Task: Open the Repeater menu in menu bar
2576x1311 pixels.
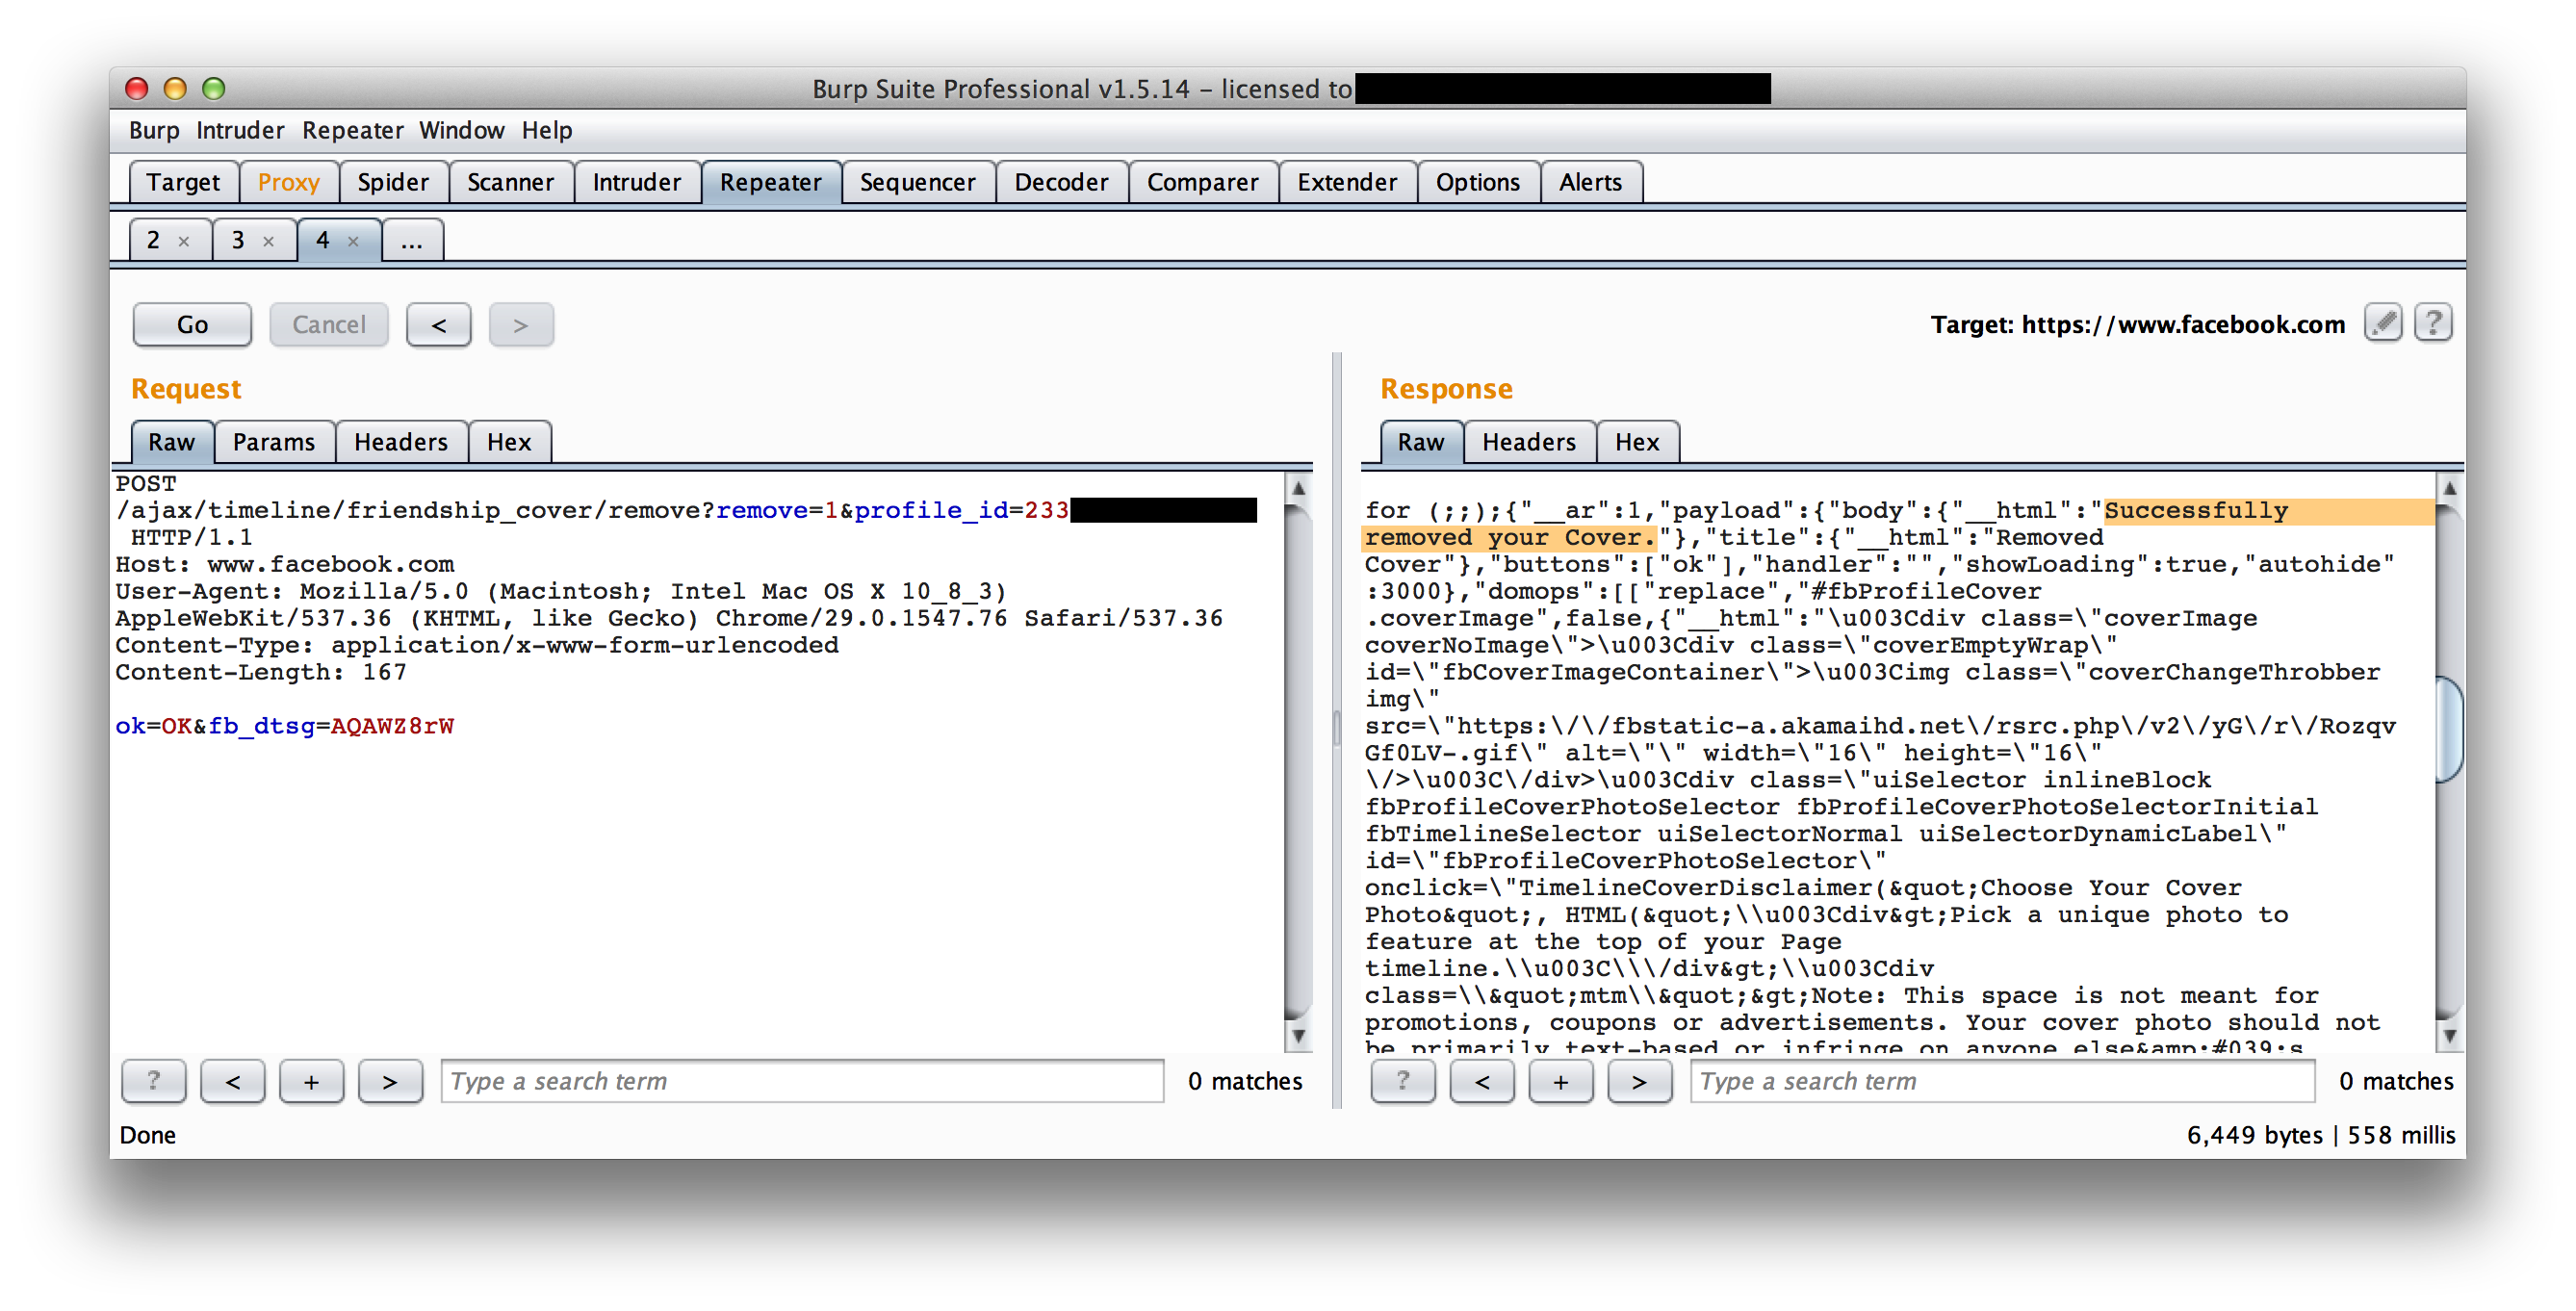Action: (x=353, y=130)
